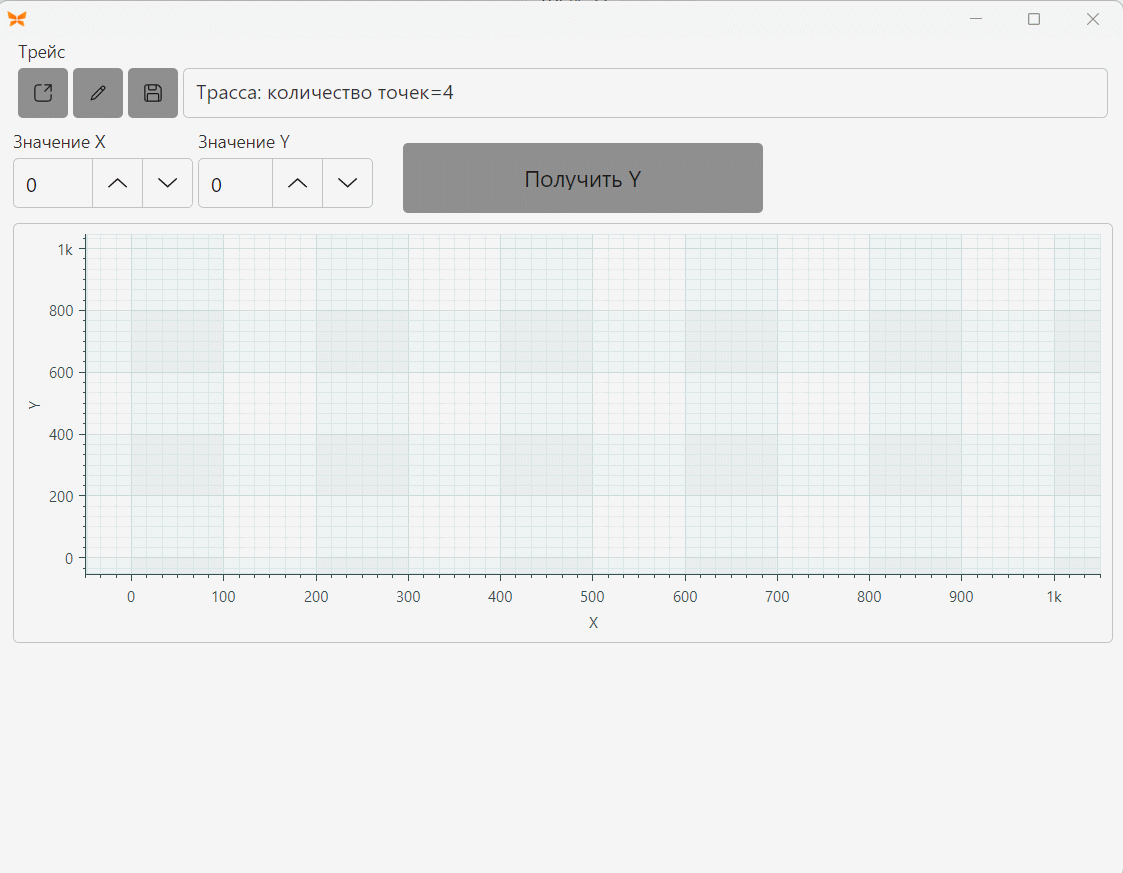This screenshot has height=873, width=1123.
Task: Click the Трасса point count text field
Action: click(x=645, y=93)
